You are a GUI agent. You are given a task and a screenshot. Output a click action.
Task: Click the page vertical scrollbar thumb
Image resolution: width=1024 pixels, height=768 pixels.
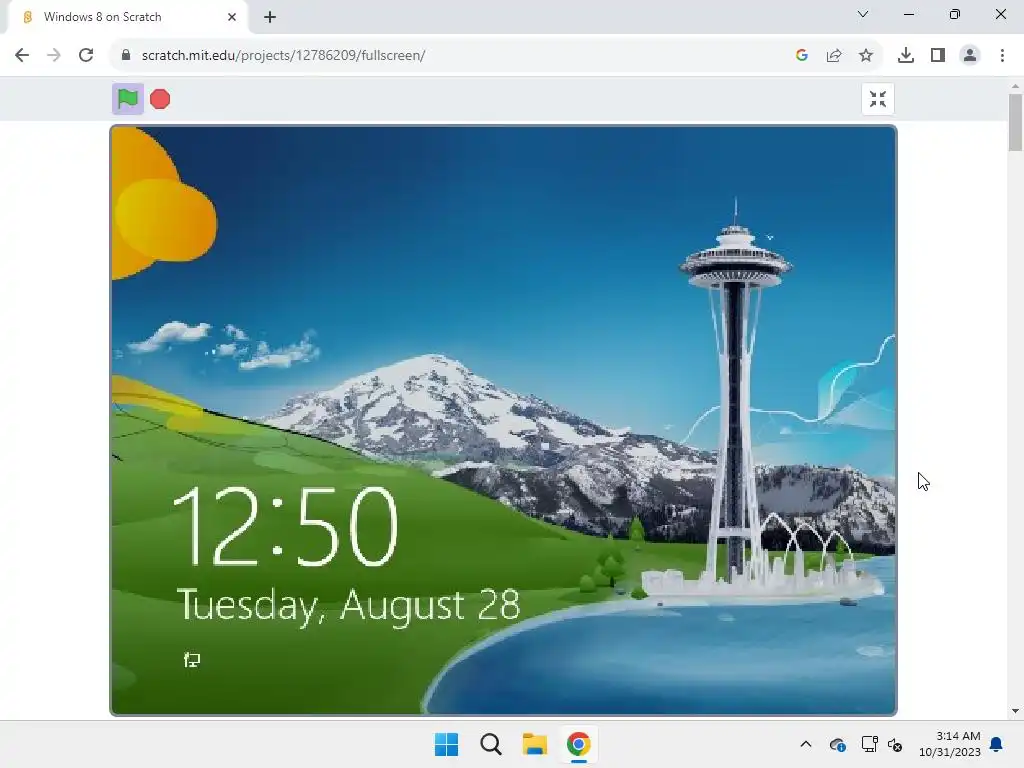[1015, 122]
